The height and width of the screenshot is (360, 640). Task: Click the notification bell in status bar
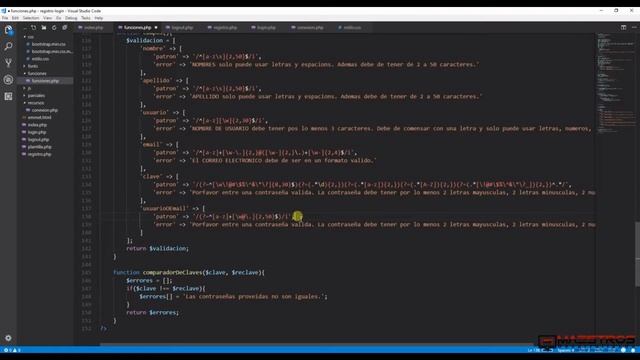pyautogui.click(x=633, y=350)
